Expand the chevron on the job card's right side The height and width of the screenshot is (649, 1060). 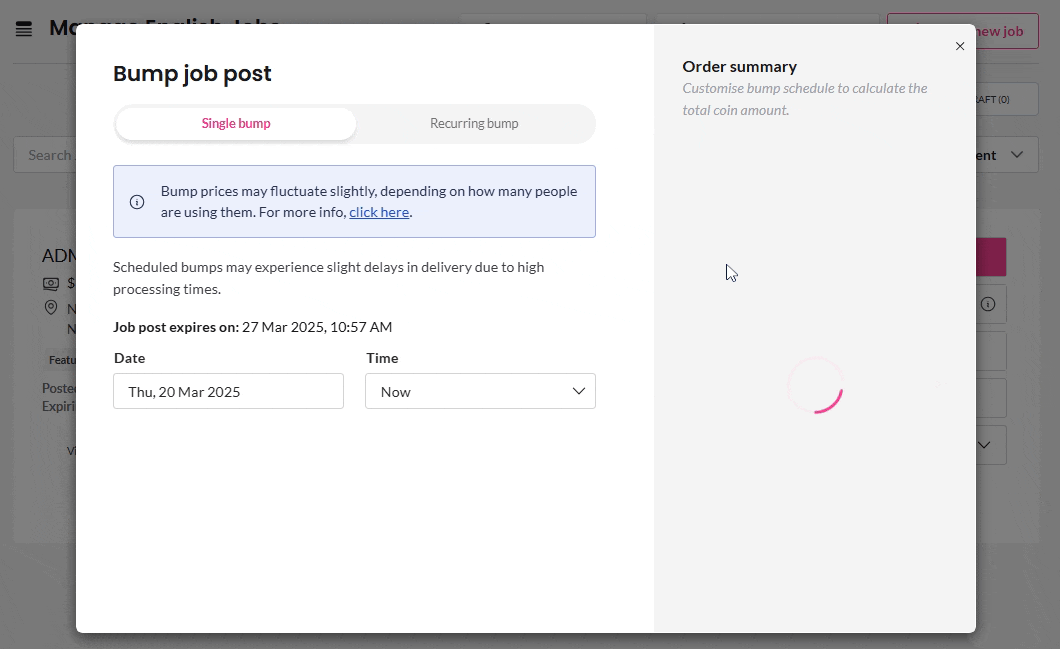click(x=984, y=445)
